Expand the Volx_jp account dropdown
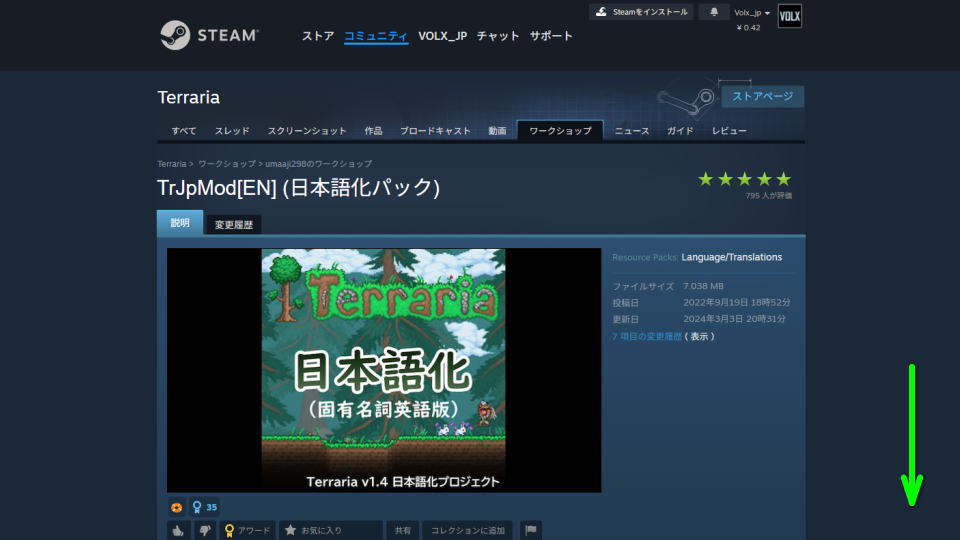 point(752,13)
